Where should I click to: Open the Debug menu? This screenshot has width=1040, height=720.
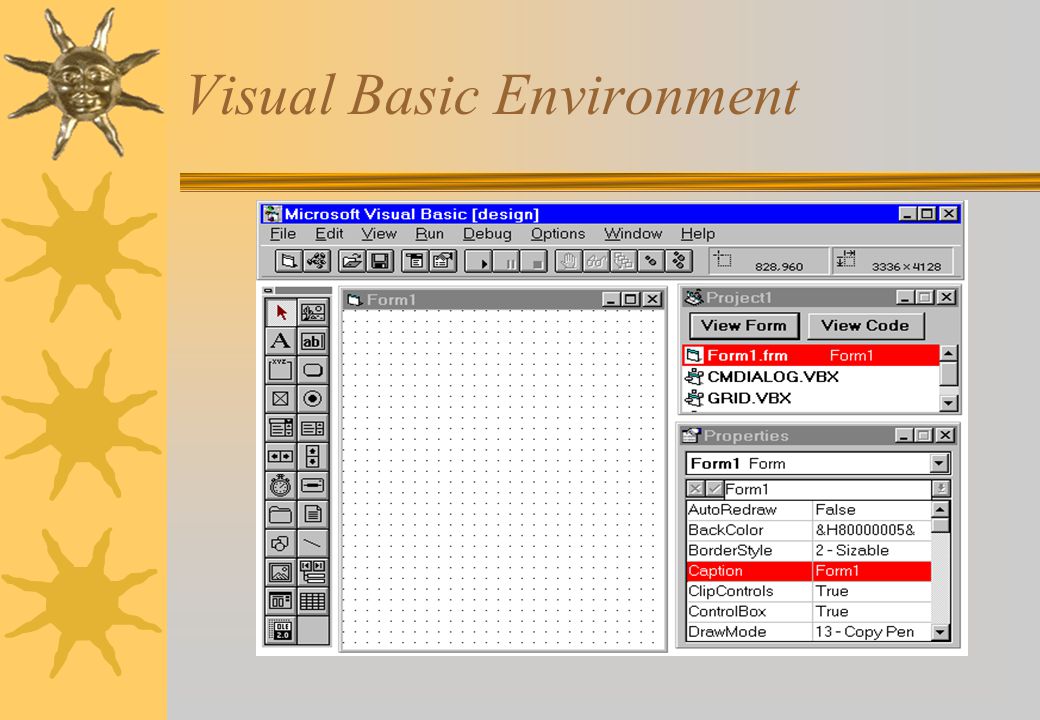coord(487,233)
